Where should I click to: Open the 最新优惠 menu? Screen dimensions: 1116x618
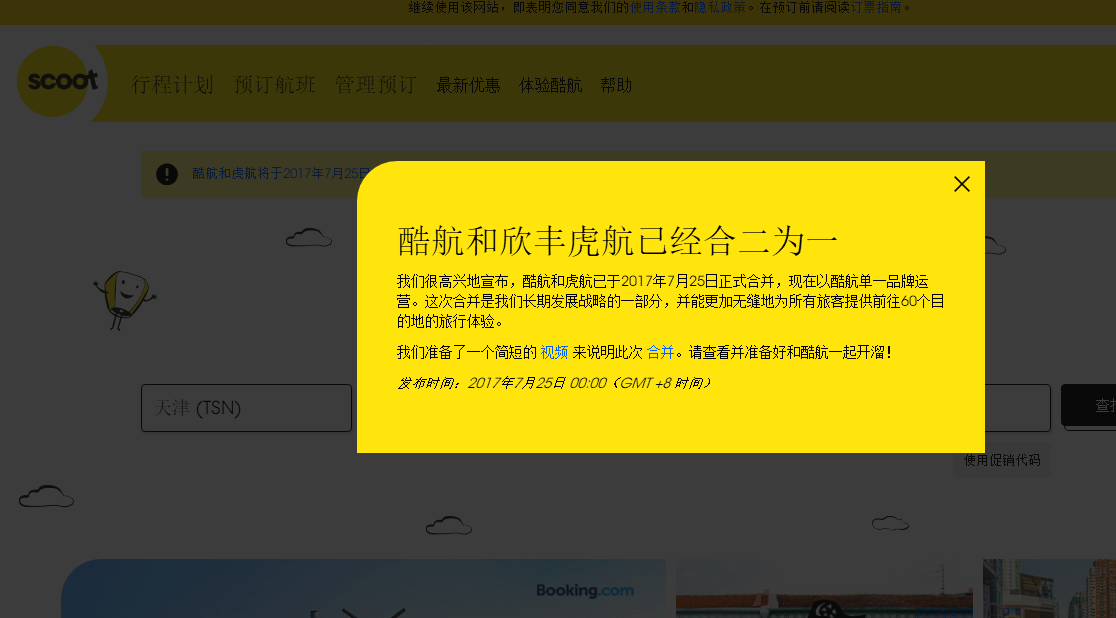coord(468,85)
